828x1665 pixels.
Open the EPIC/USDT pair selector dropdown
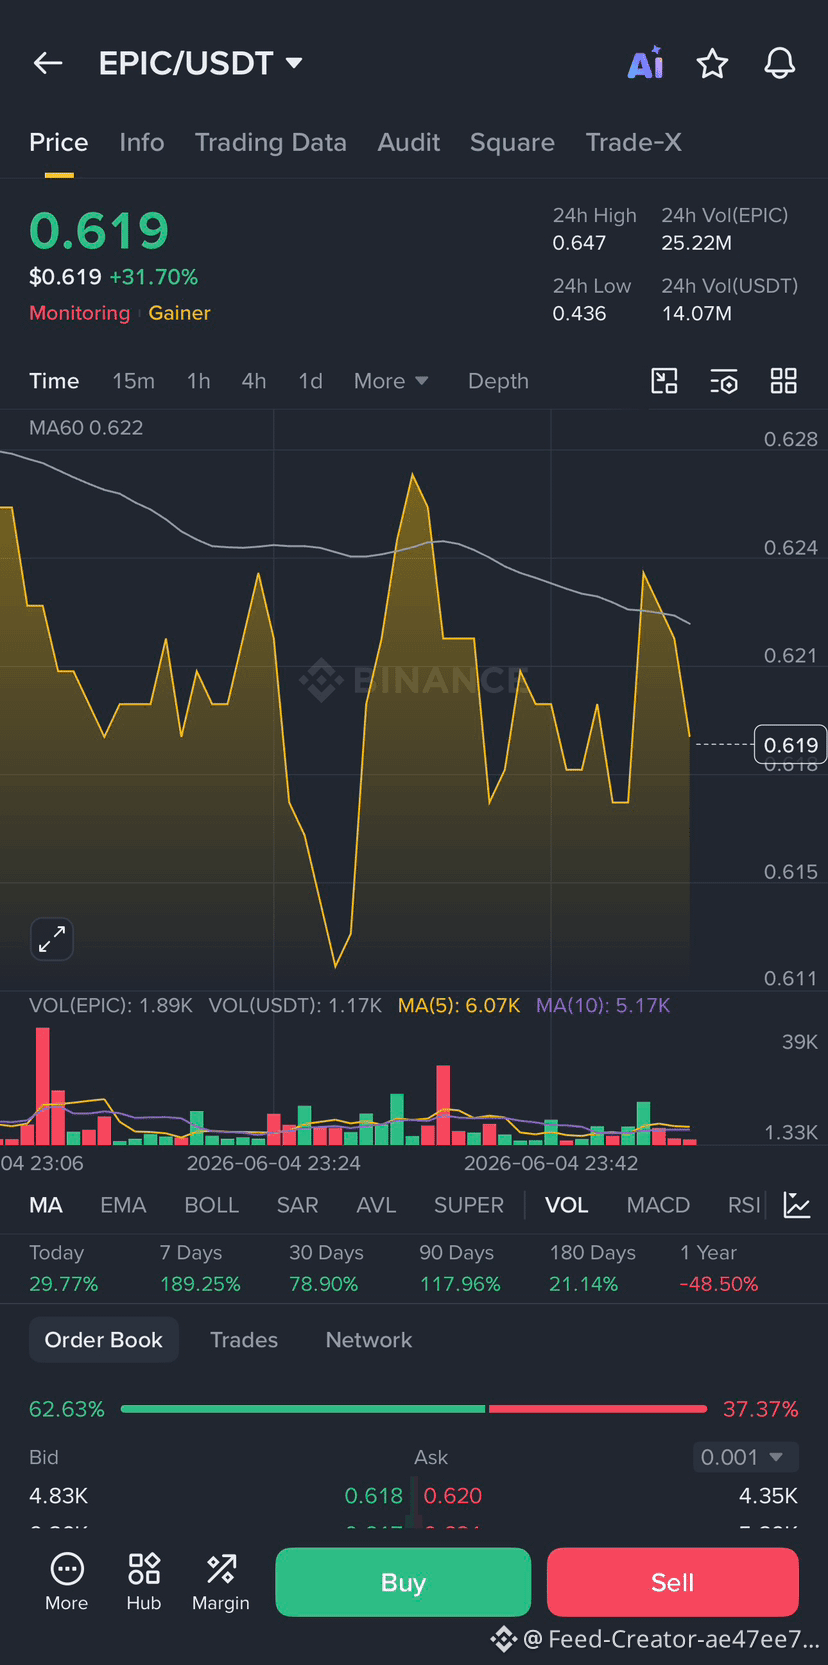[200, 63]
